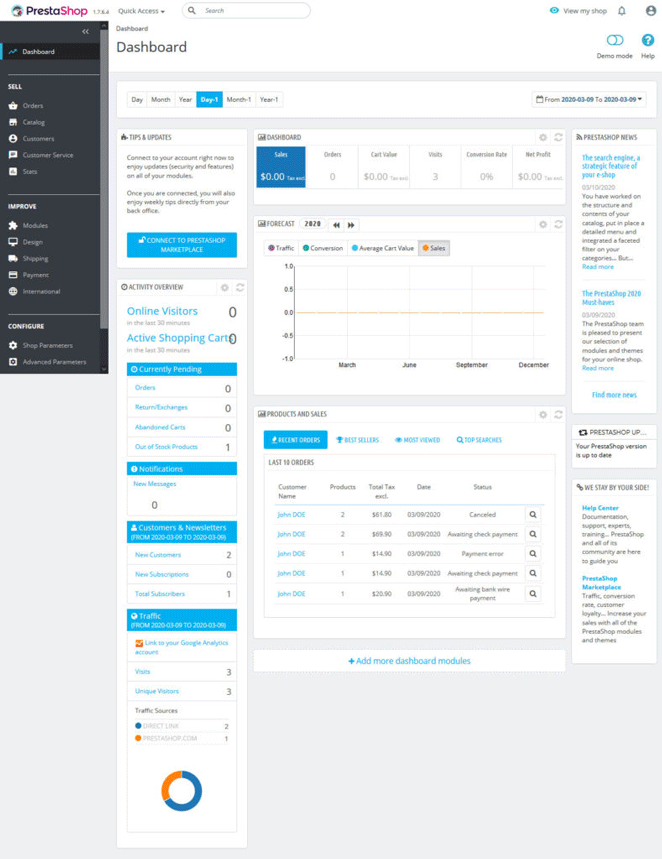View details of $69.90 order
This screenshot has height=859, width=662.
click(533, 534)
